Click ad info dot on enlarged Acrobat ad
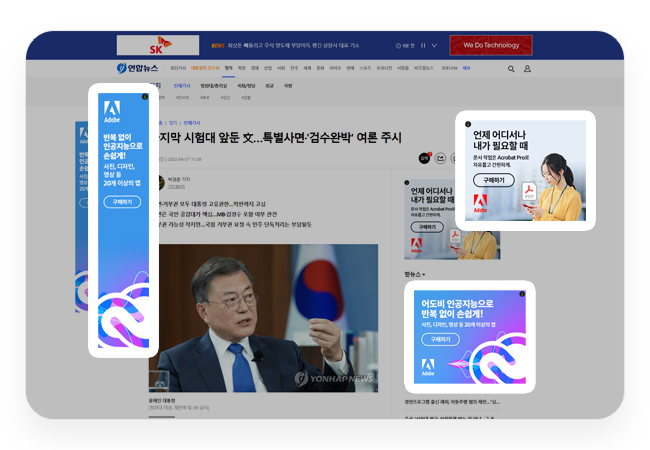The width and height of the screenshot is (650, 450). pyautogui.click(x=468, y=124)
